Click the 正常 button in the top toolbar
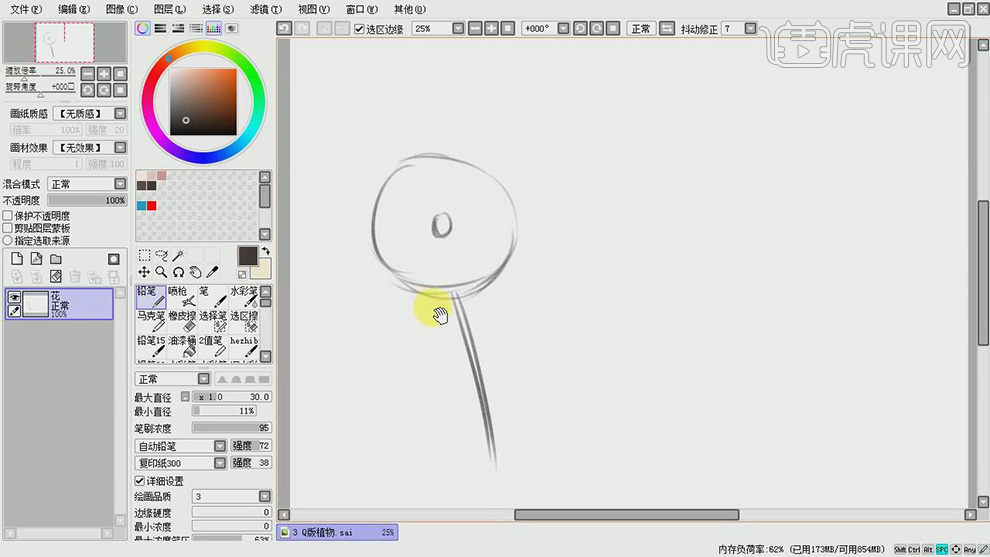 [x=641, y=29]
